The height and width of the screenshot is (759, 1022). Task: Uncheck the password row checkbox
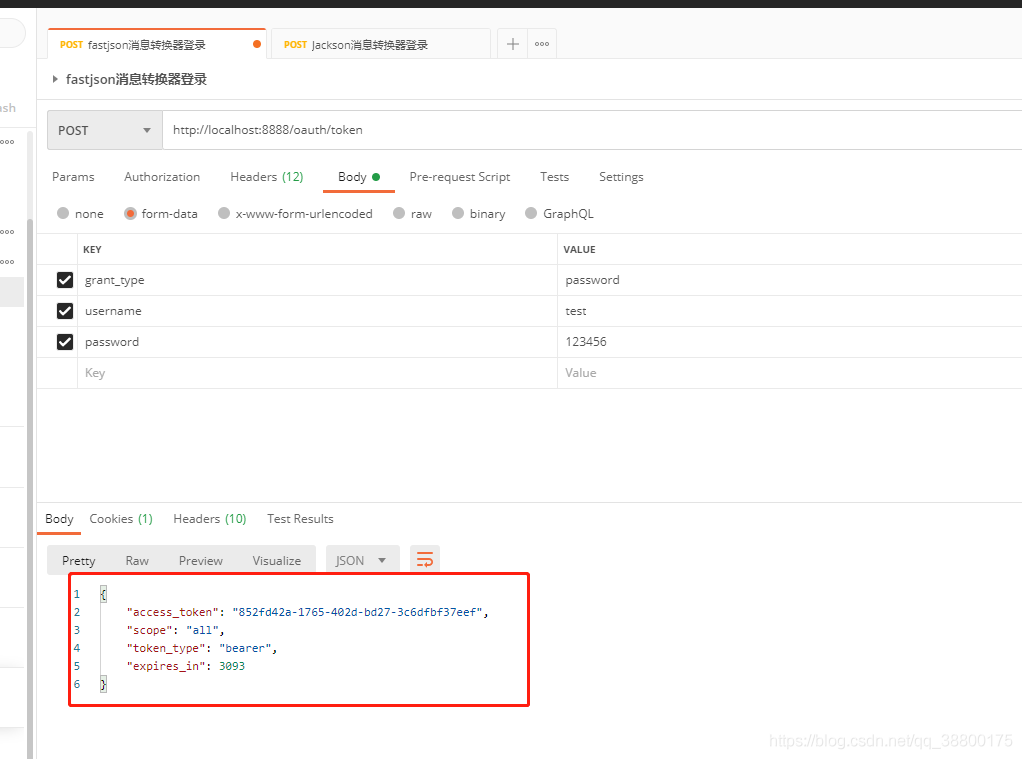pos(65,342)
